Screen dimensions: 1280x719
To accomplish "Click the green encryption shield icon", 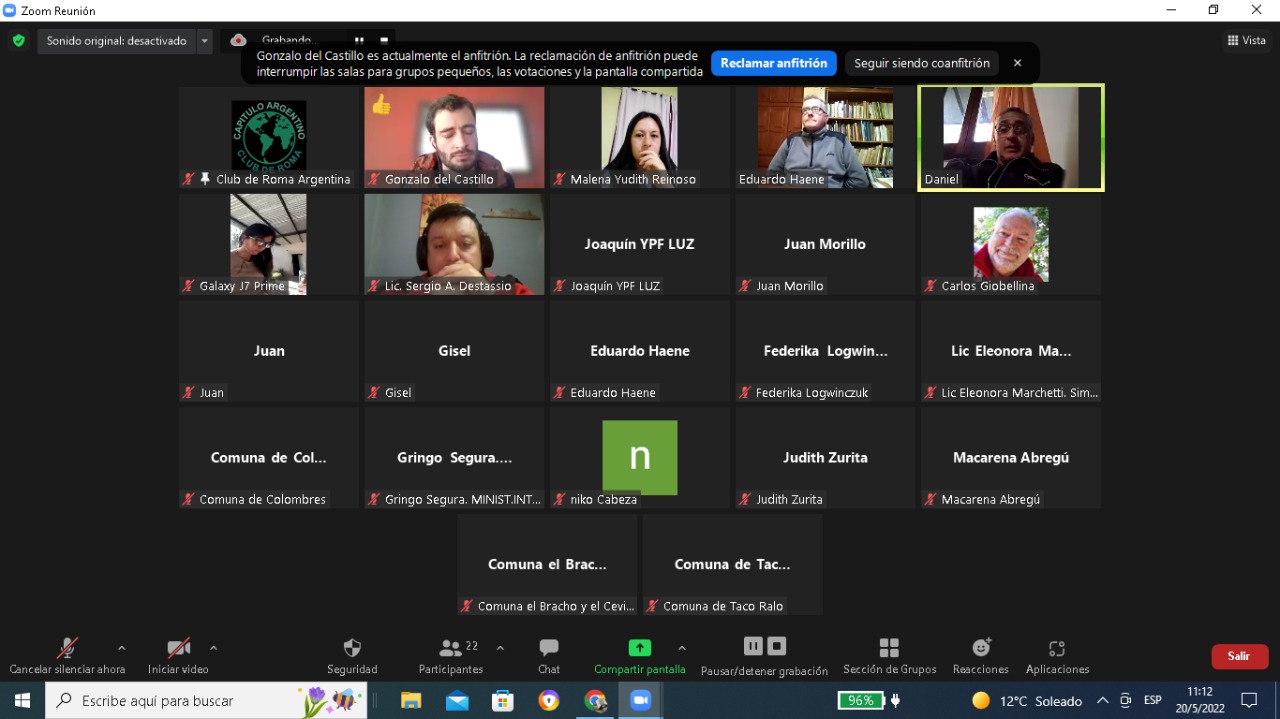I will coord(18,41).
